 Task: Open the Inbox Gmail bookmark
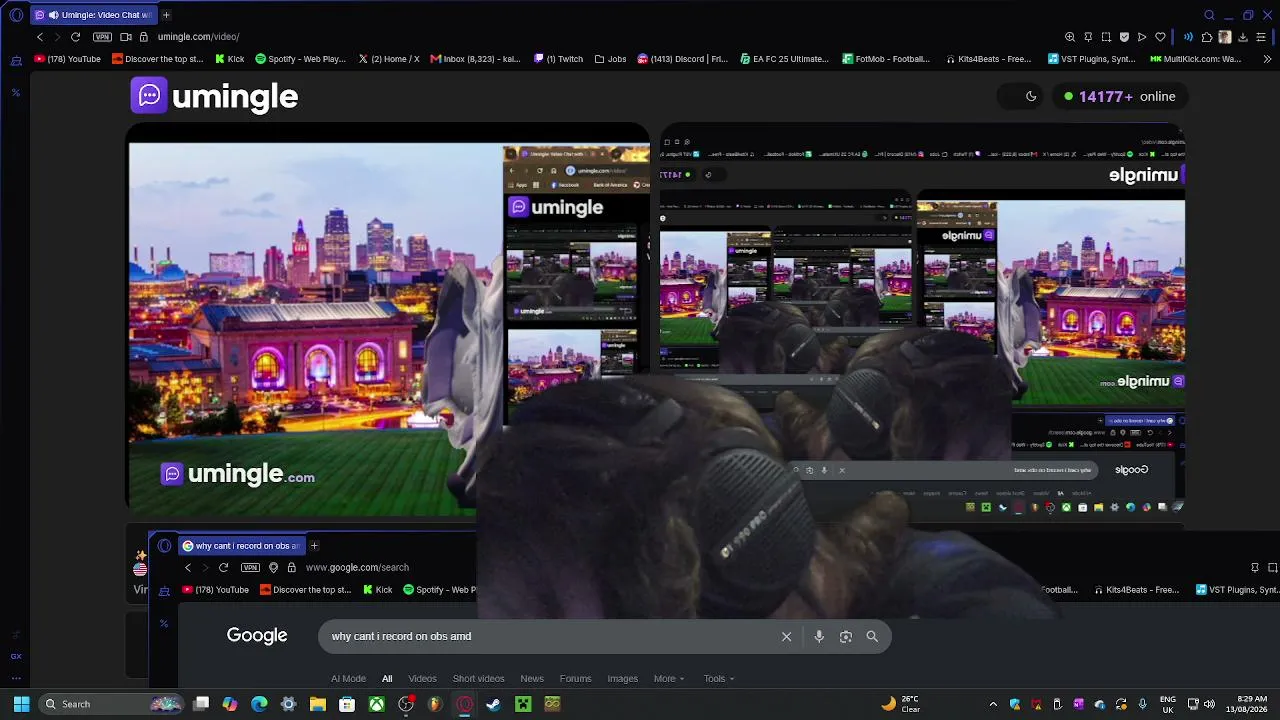click(475, 59)
